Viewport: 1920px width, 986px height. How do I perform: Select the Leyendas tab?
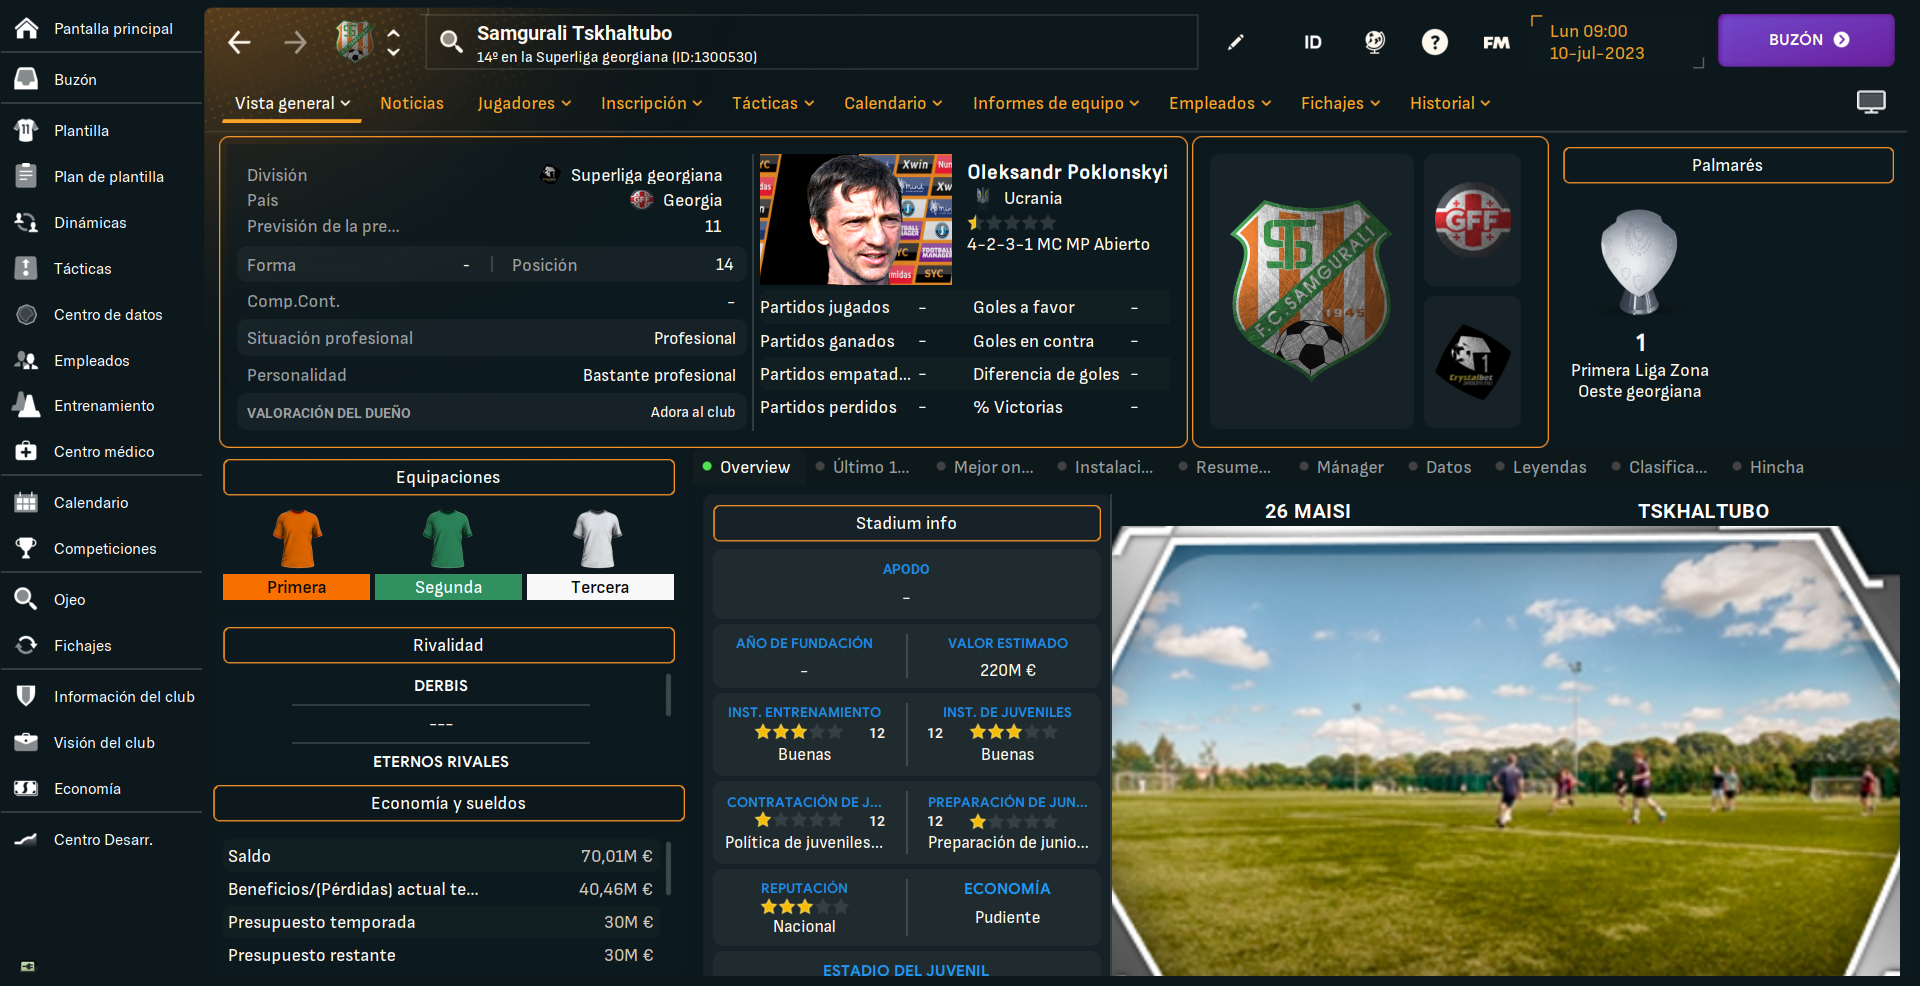click(x=1540, y=467)
